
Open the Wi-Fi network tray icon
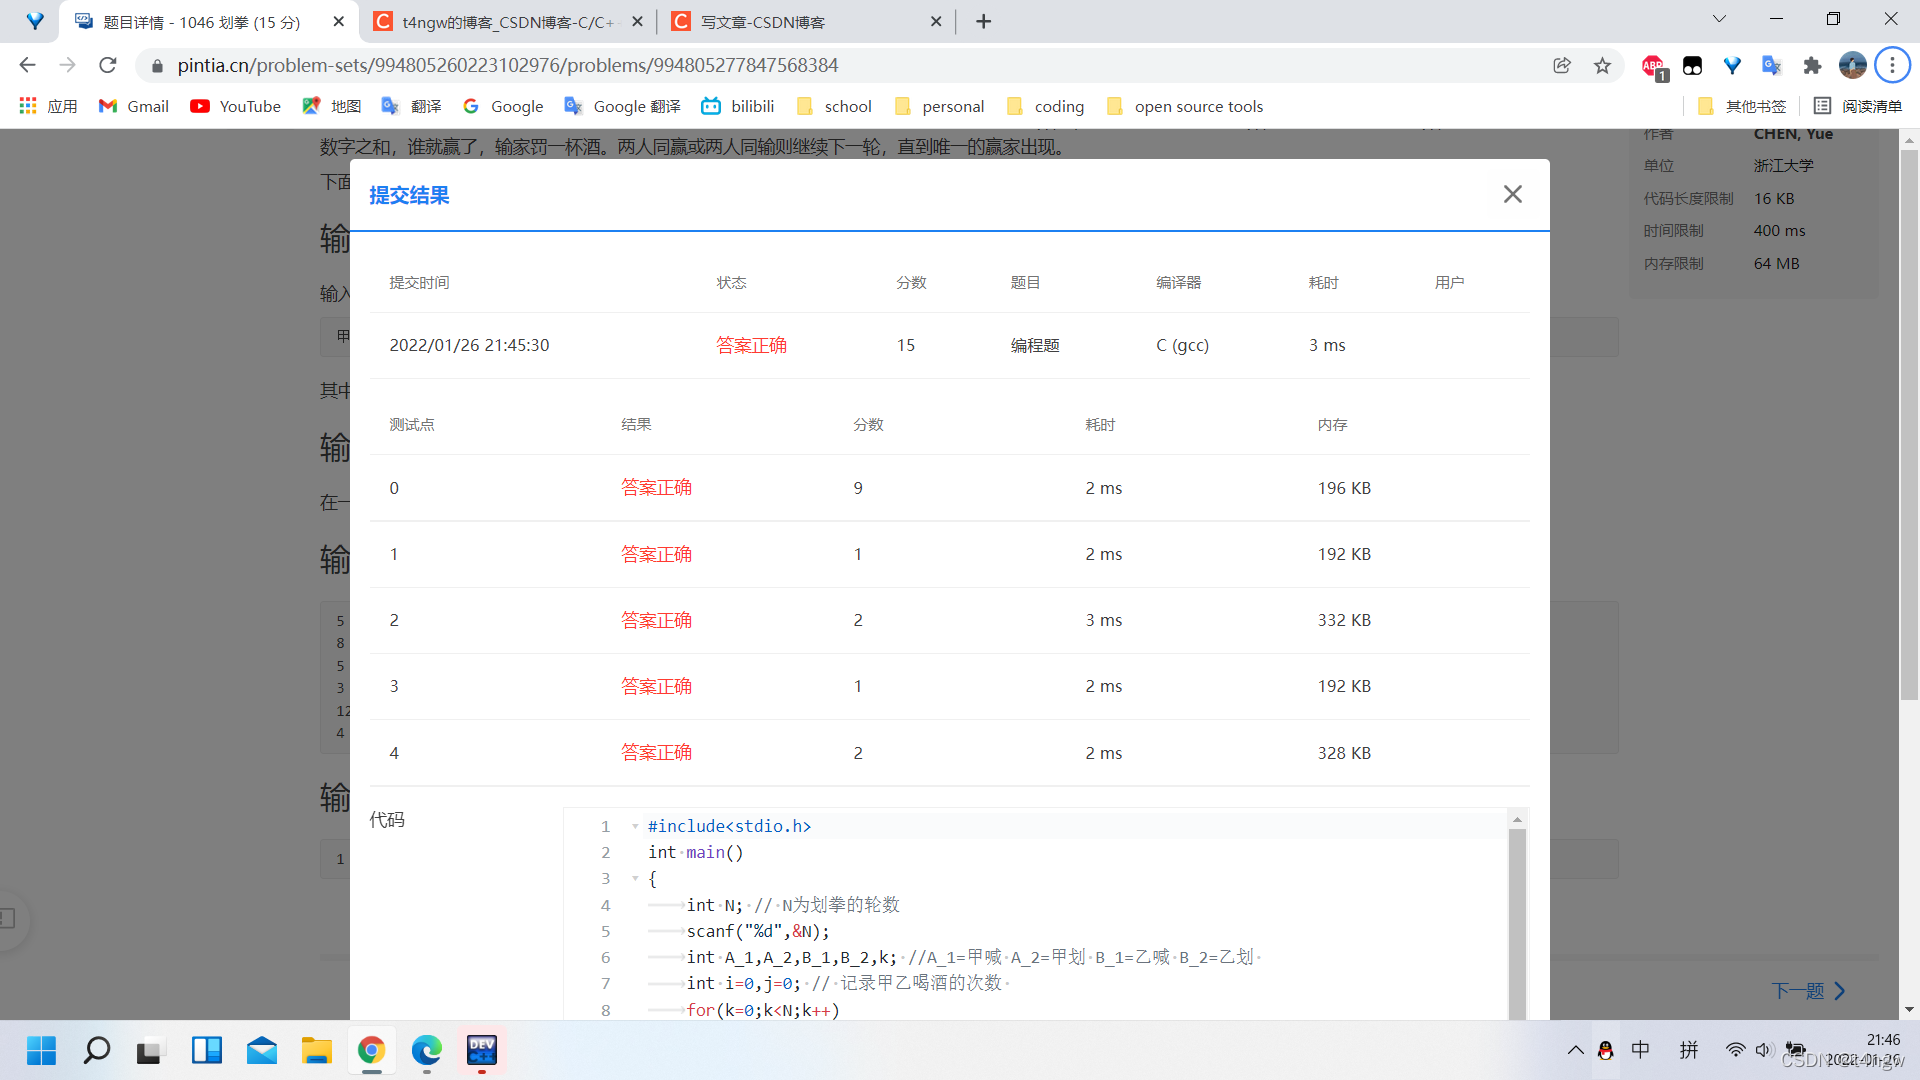tap(1735, 1050)
